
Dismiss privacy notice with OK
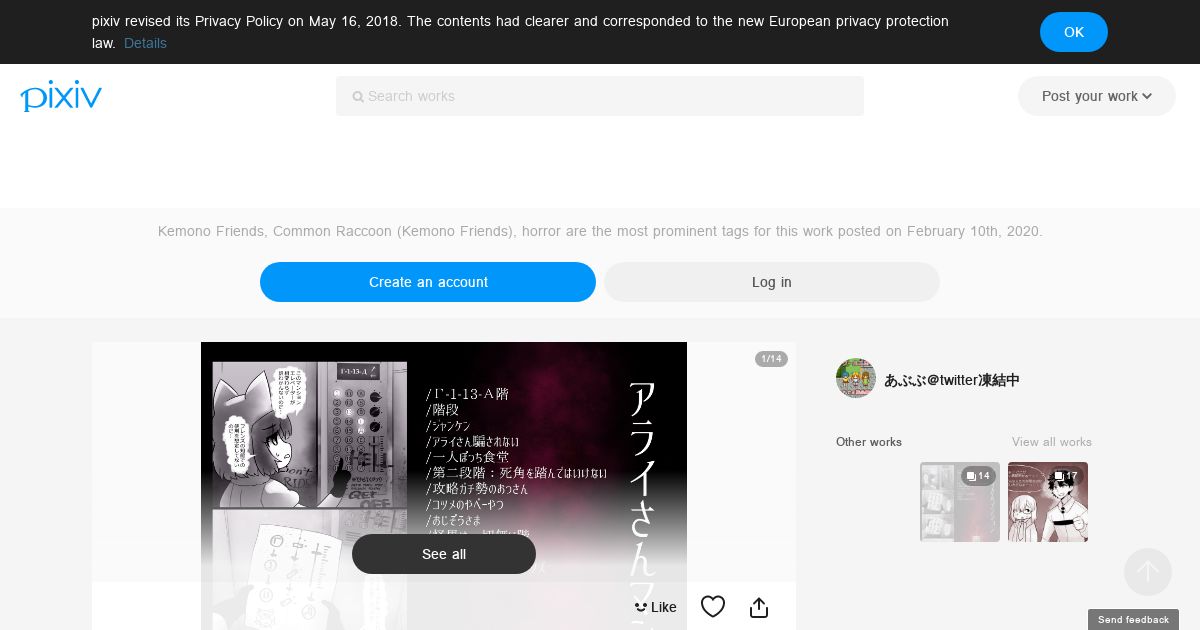click(1074, 32)
